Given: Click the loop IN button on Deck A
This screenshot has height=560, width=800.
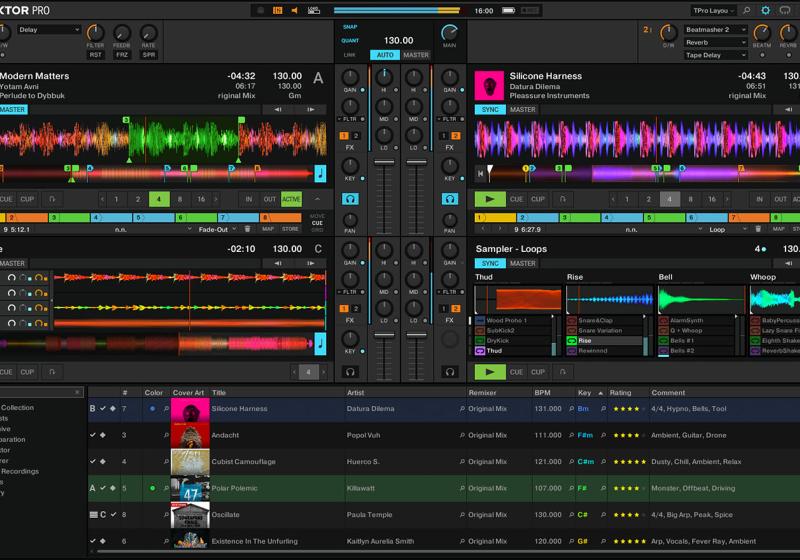Looking at the screenshot, I should point(248,199).
